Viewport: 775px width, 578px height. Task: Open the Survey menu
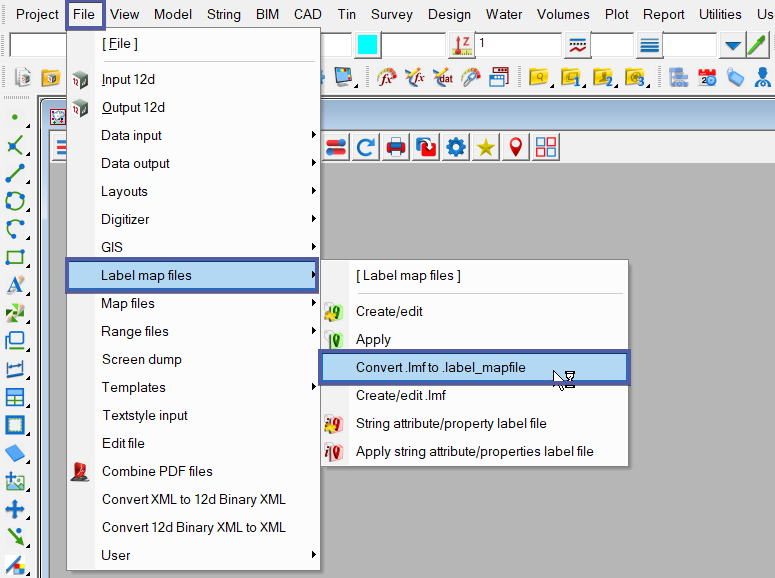coord(391,14)
